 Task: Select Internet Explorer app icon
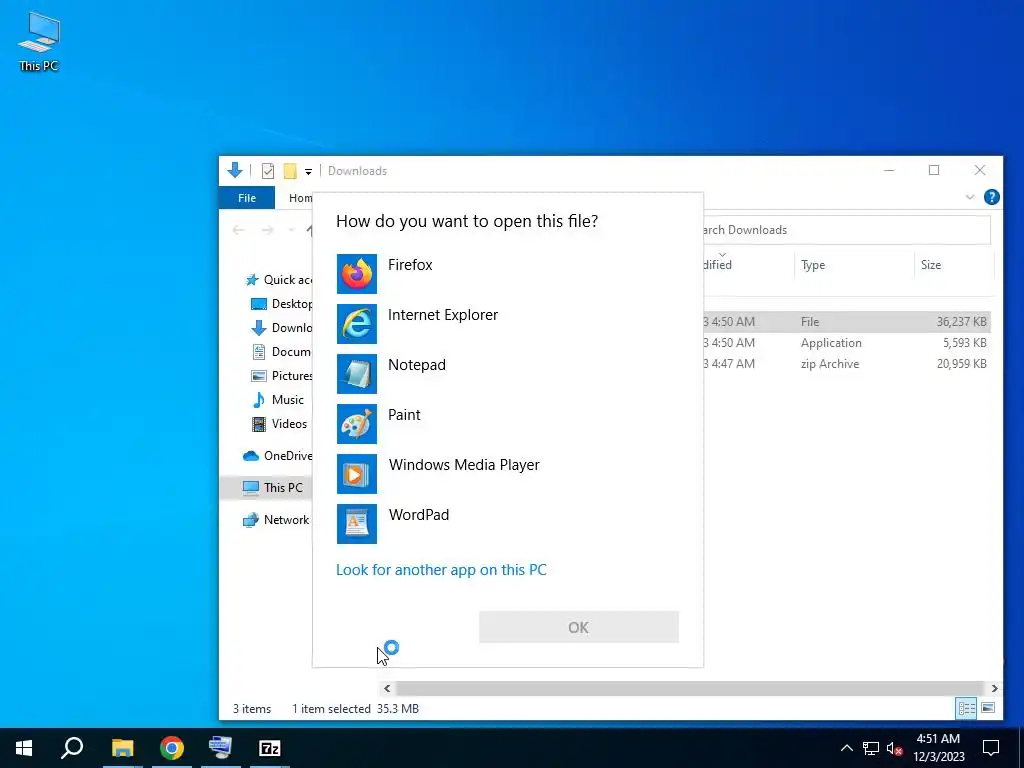pyautogui.click(x=357, y=324)
